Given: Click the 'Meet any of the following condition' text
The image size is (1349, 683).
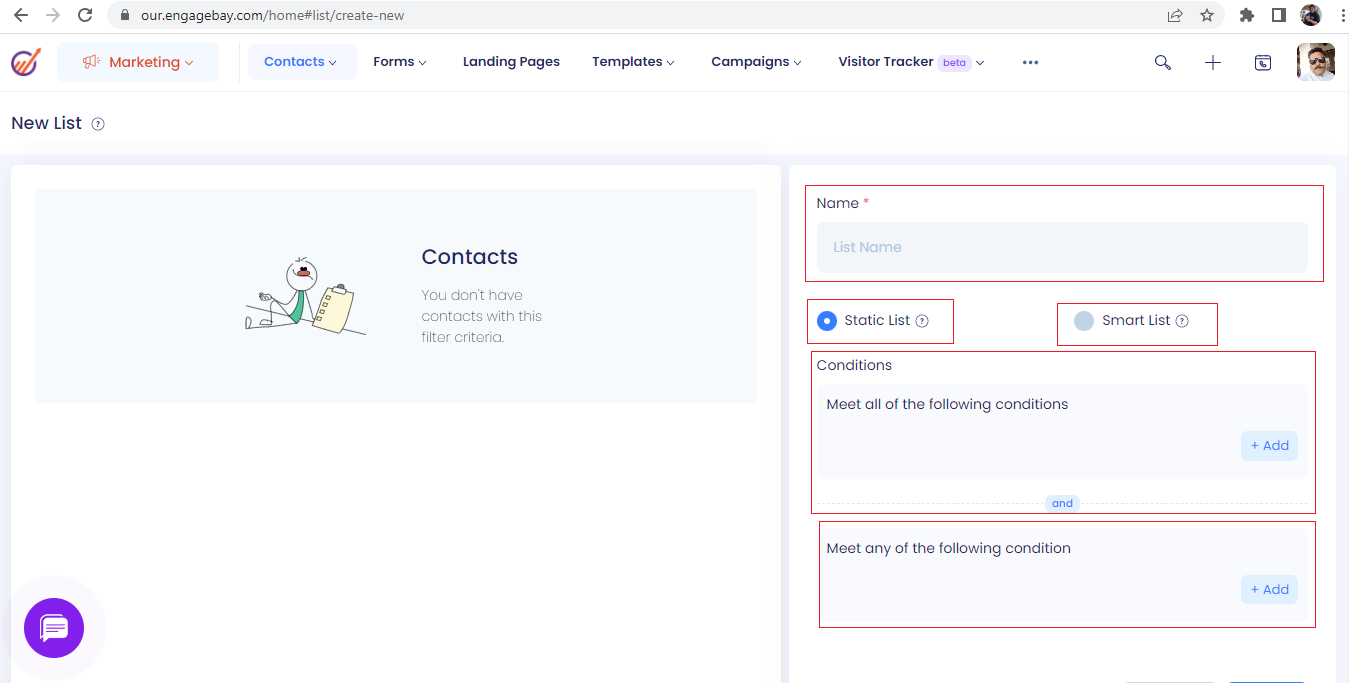Looking at the screenshot, I should point(948,549).
